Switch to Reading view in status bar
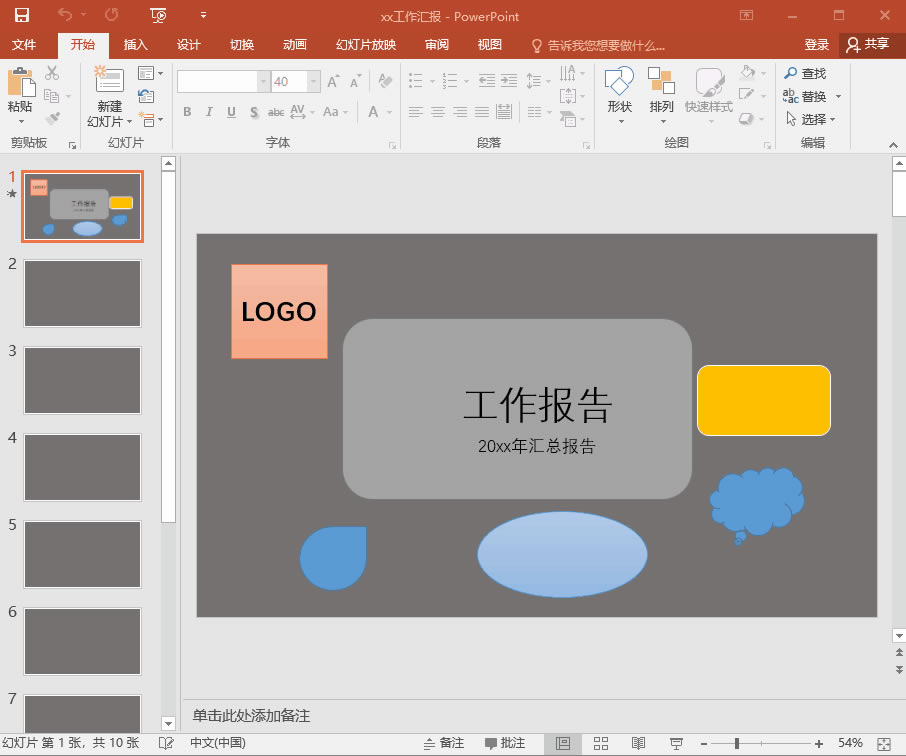The image size is (906, 756). click(x=638, y=743)
